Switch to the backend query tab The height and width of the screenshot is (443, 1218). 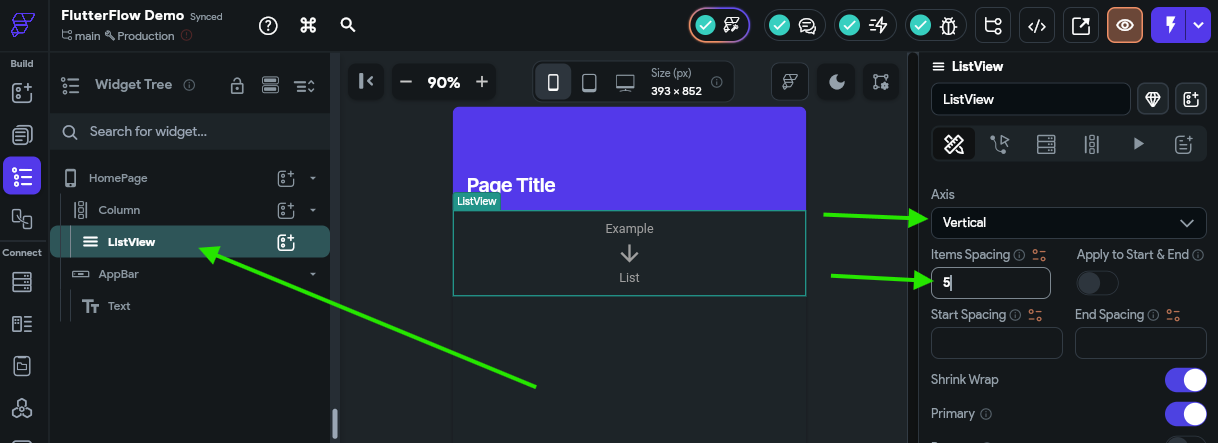(1046, 144)
